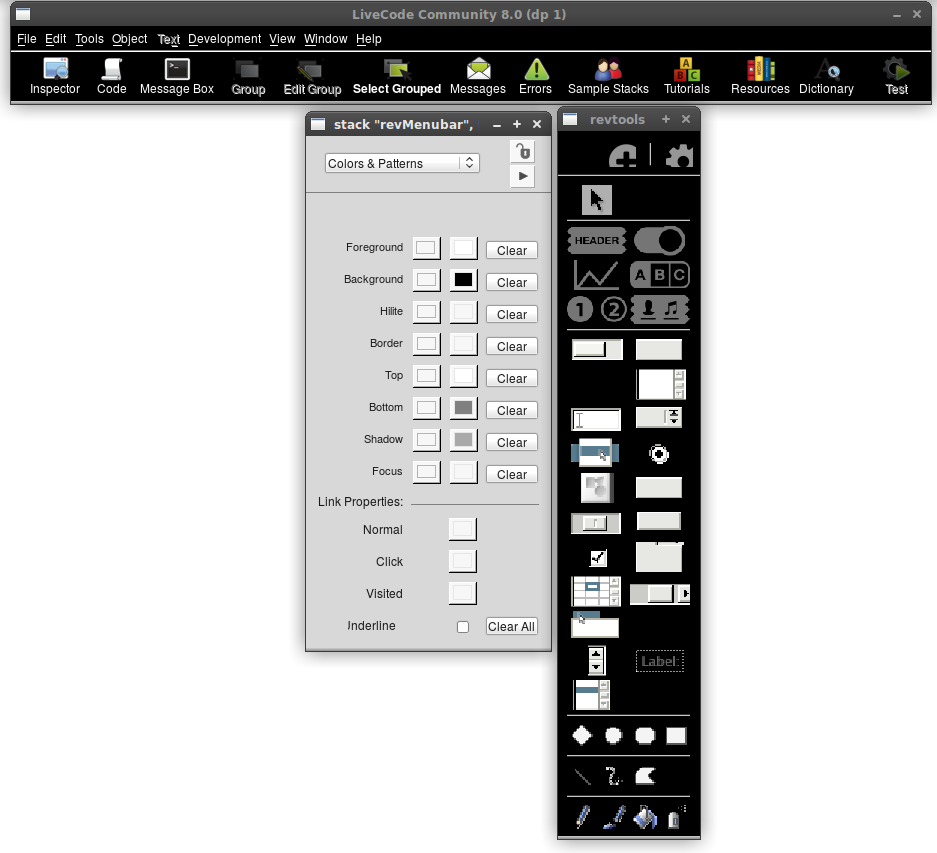The width and height of the screenshot is (937, 853).
Task: Select the paint bucket tool
Action: pyautogui.click(x=645, y=817)
